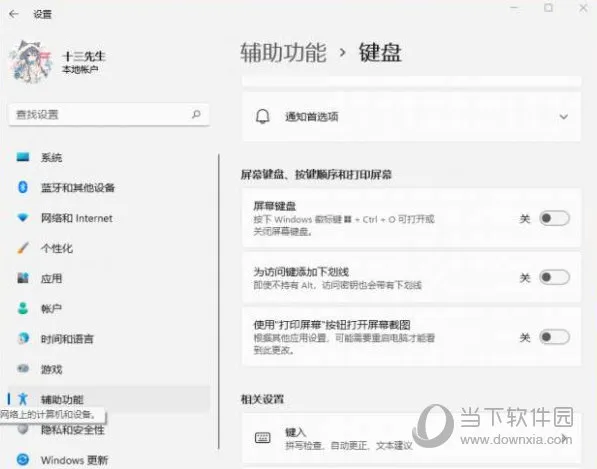Click the sidebar vertical scrollbar
Viewport: 597px width, 469px height.
coord(219,301)
